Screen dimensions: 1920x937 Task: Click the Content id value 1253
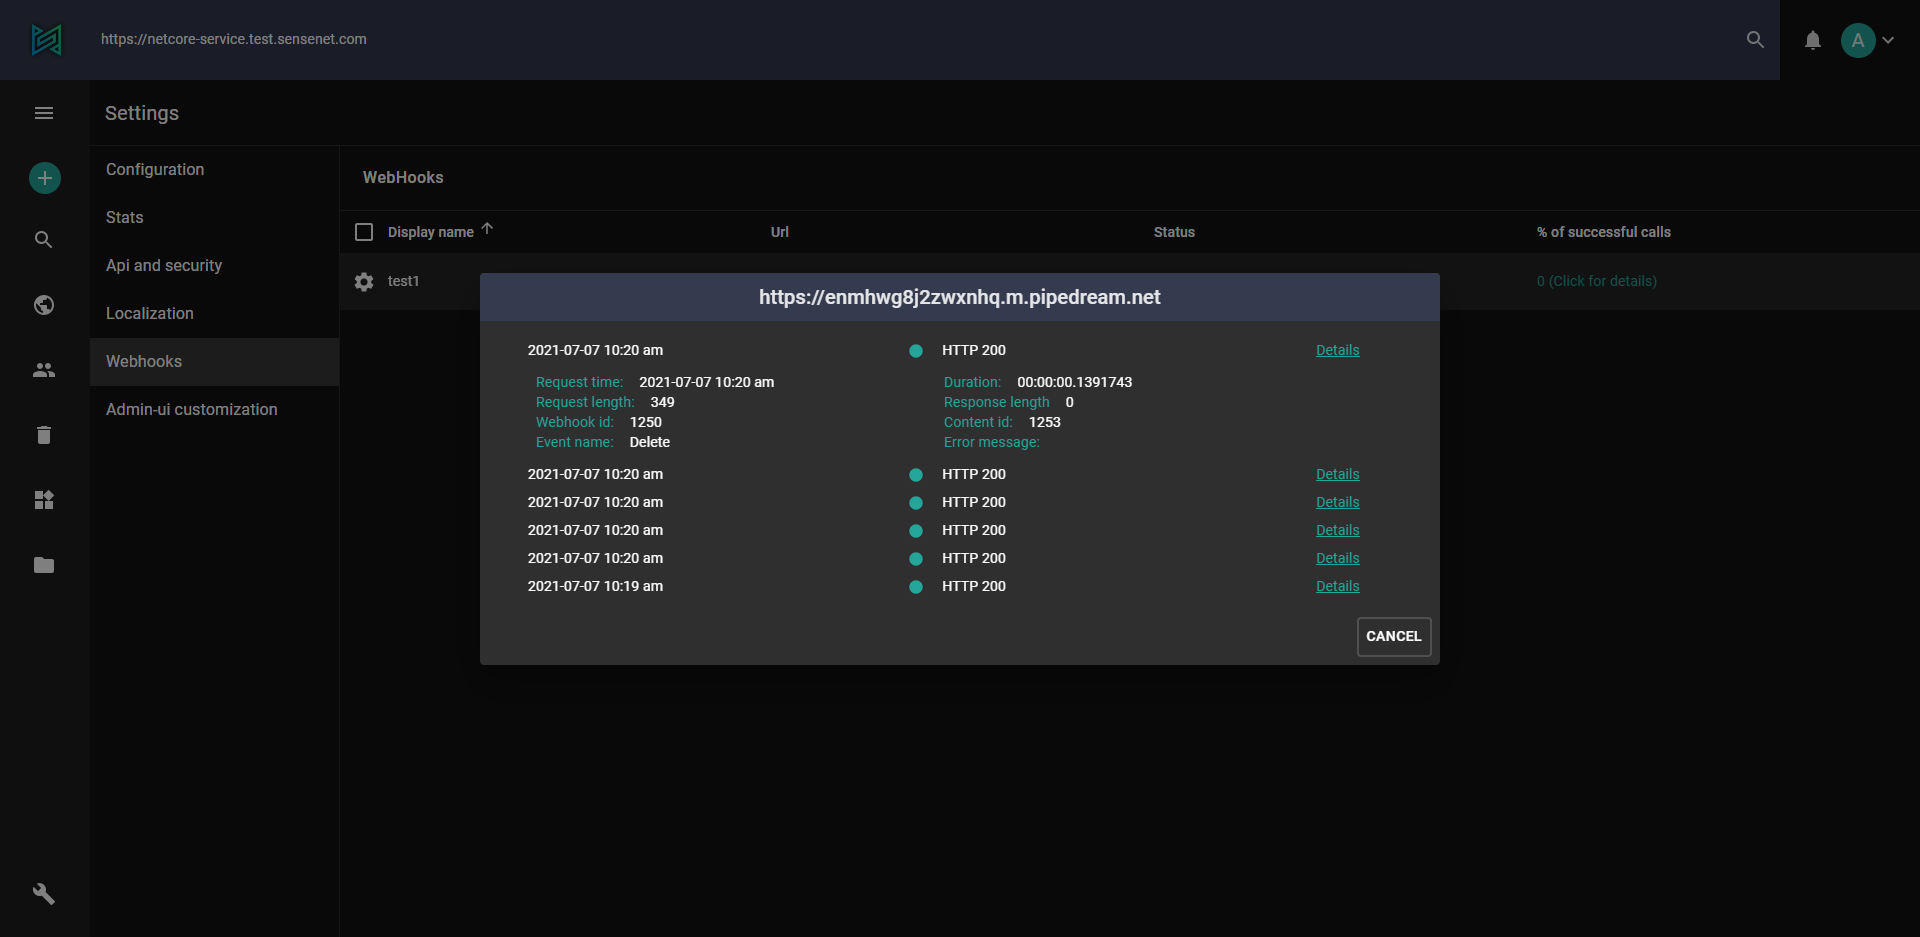[x=1045, y=422]
